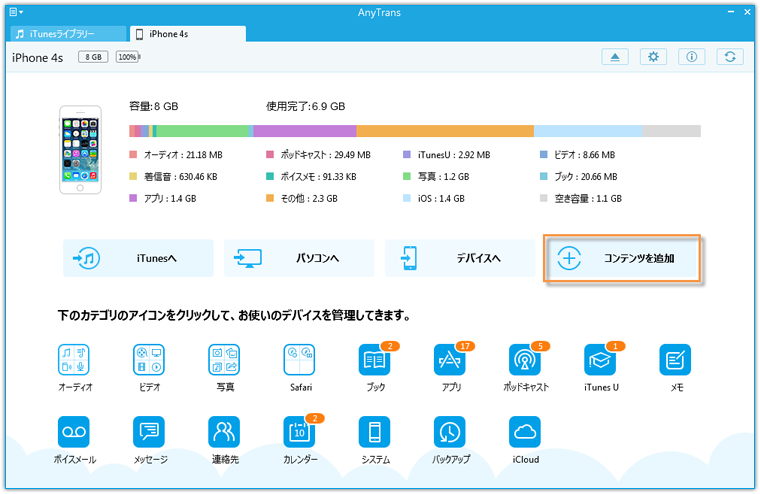Viewport: 760px width, 494px height.
Task: Click the green photos segment in storage bar
Action: 203,131
